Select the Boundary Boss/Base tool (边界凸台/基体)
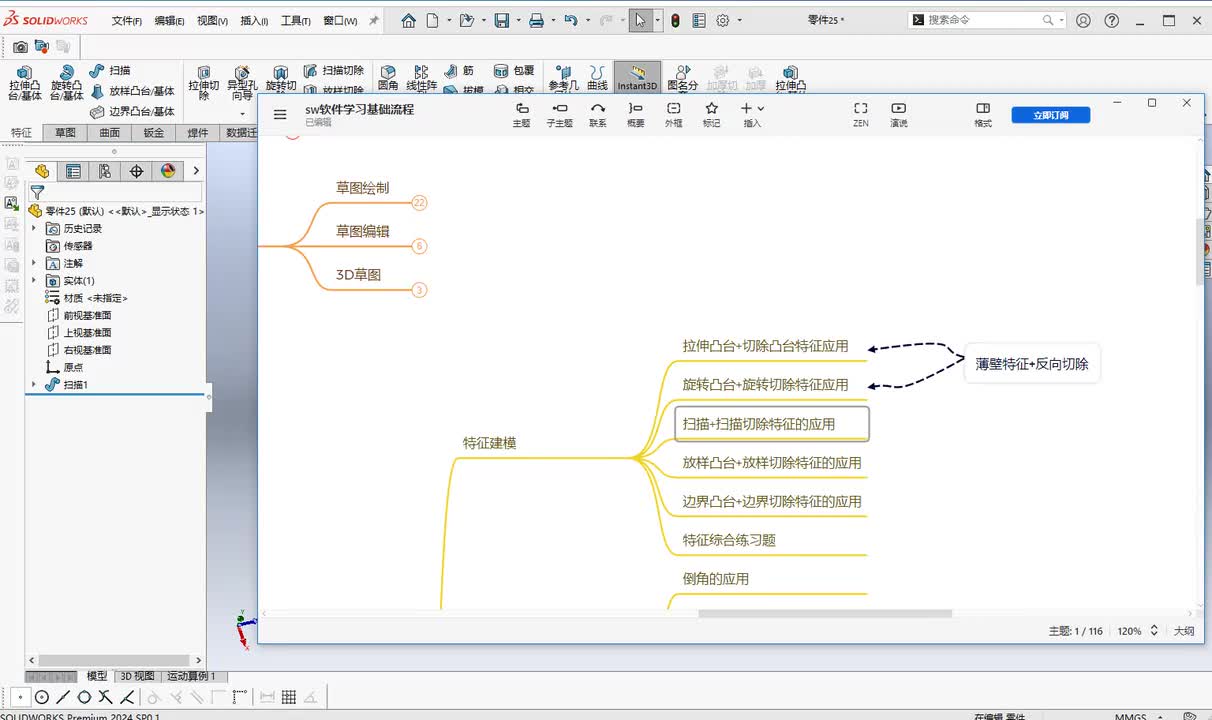The width and height of the screenshot is (1212, 720). tap(132, 112)
